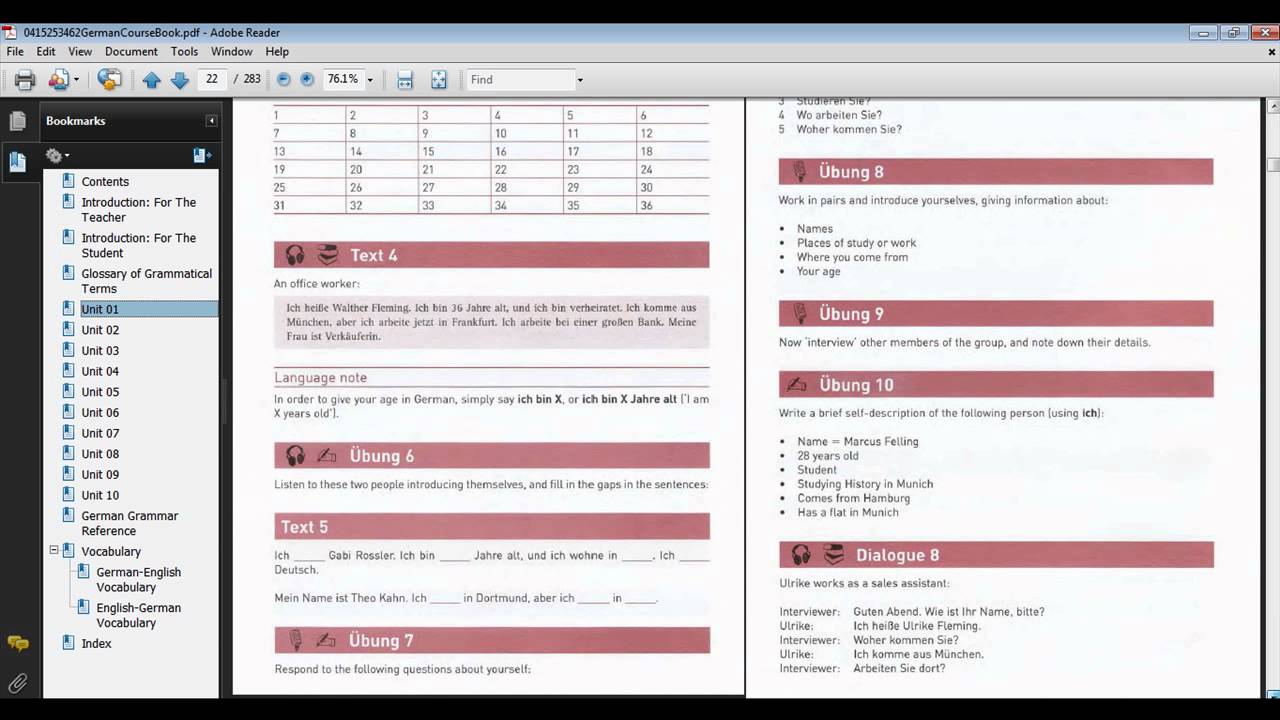
Task: Open Glossary of Grammatical Terms bookmark
Action: point(147,281)
